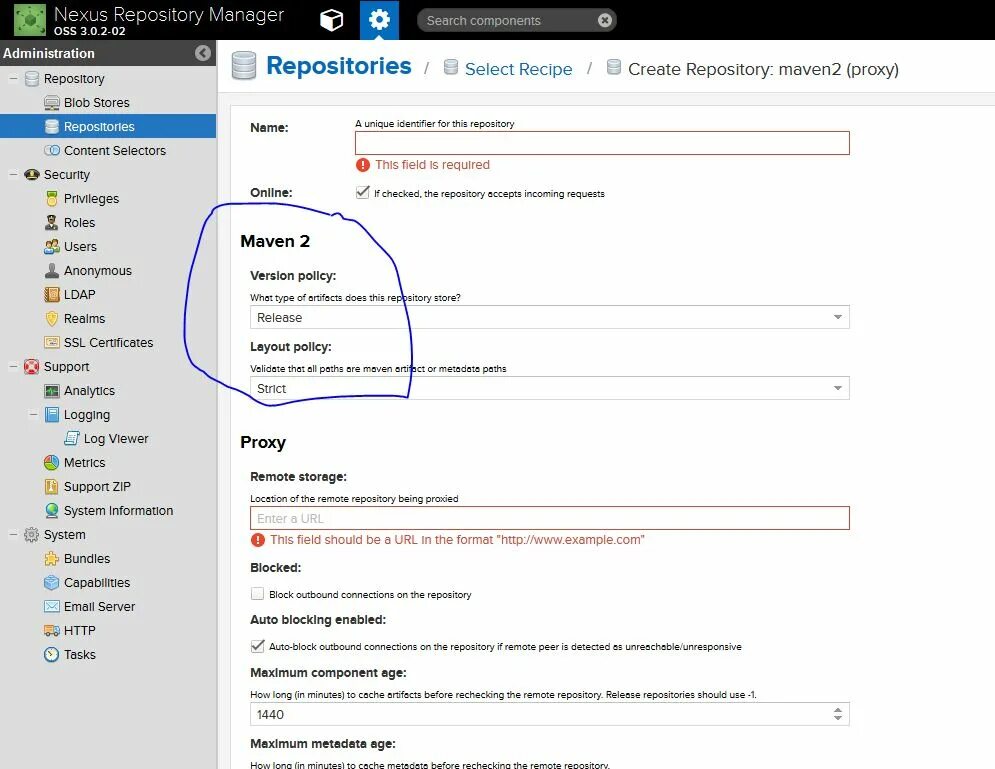Click the Blob Stores icon
This screenshot has height=769, width=995.
tap(51, 103)
